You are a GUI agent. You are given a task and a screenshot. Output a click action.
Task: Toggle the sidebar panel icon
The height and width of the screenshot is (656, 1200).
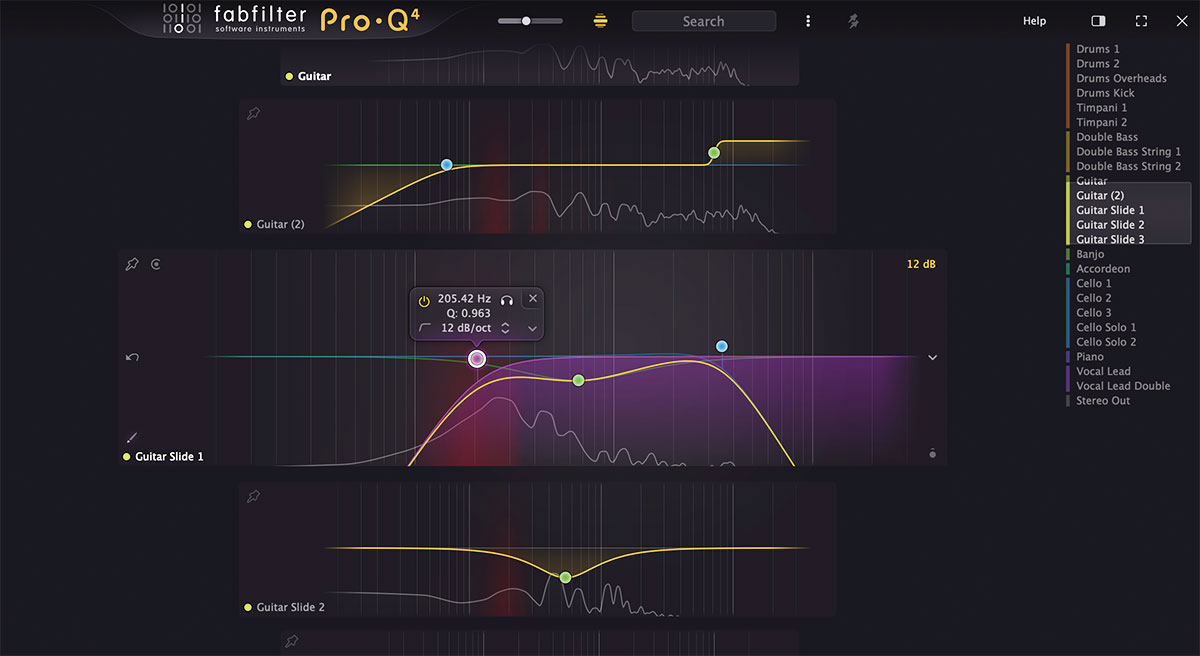(1098, 21)
